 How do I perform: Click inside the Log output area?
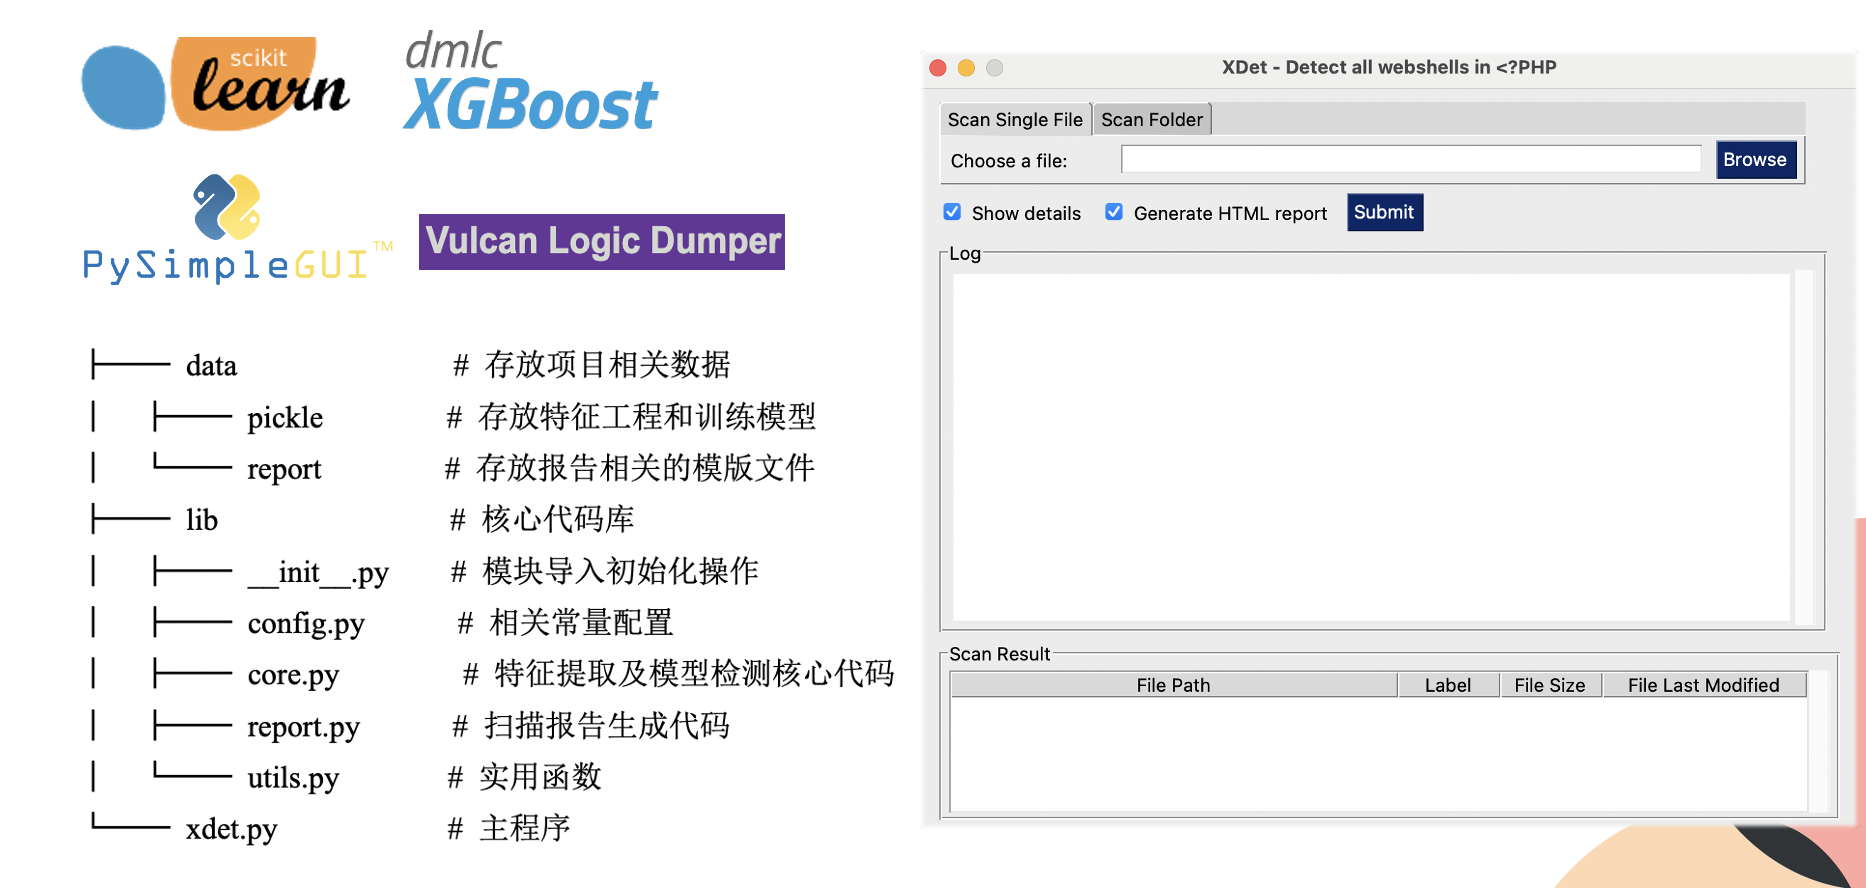[1371, 447]
